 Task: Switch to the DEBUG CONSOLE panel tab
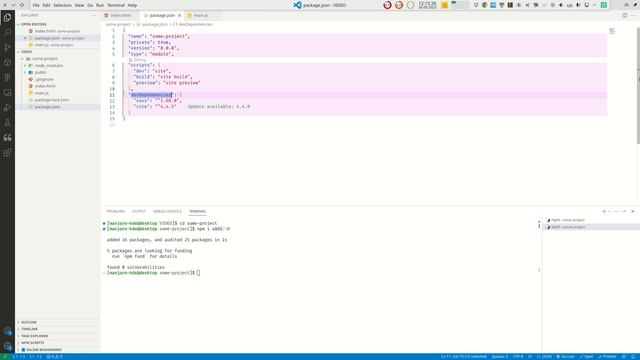pos(167,211)
